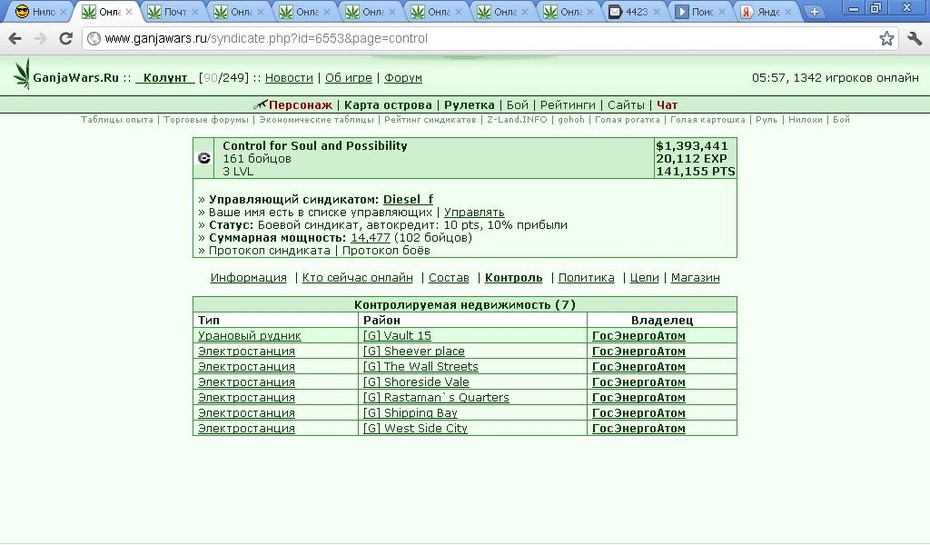
Task: Open Таблицы опыта link
Action: 117,120
